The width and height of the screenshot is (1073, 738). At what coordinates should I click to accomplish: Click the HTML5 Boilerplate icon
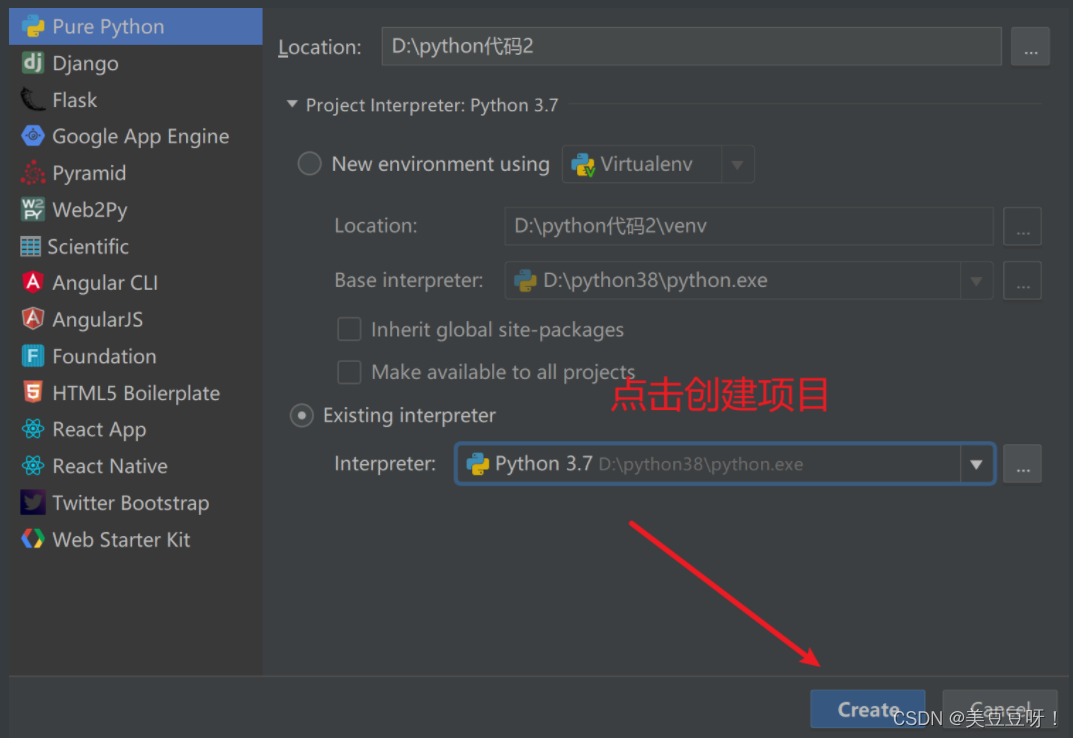[33, 392]
